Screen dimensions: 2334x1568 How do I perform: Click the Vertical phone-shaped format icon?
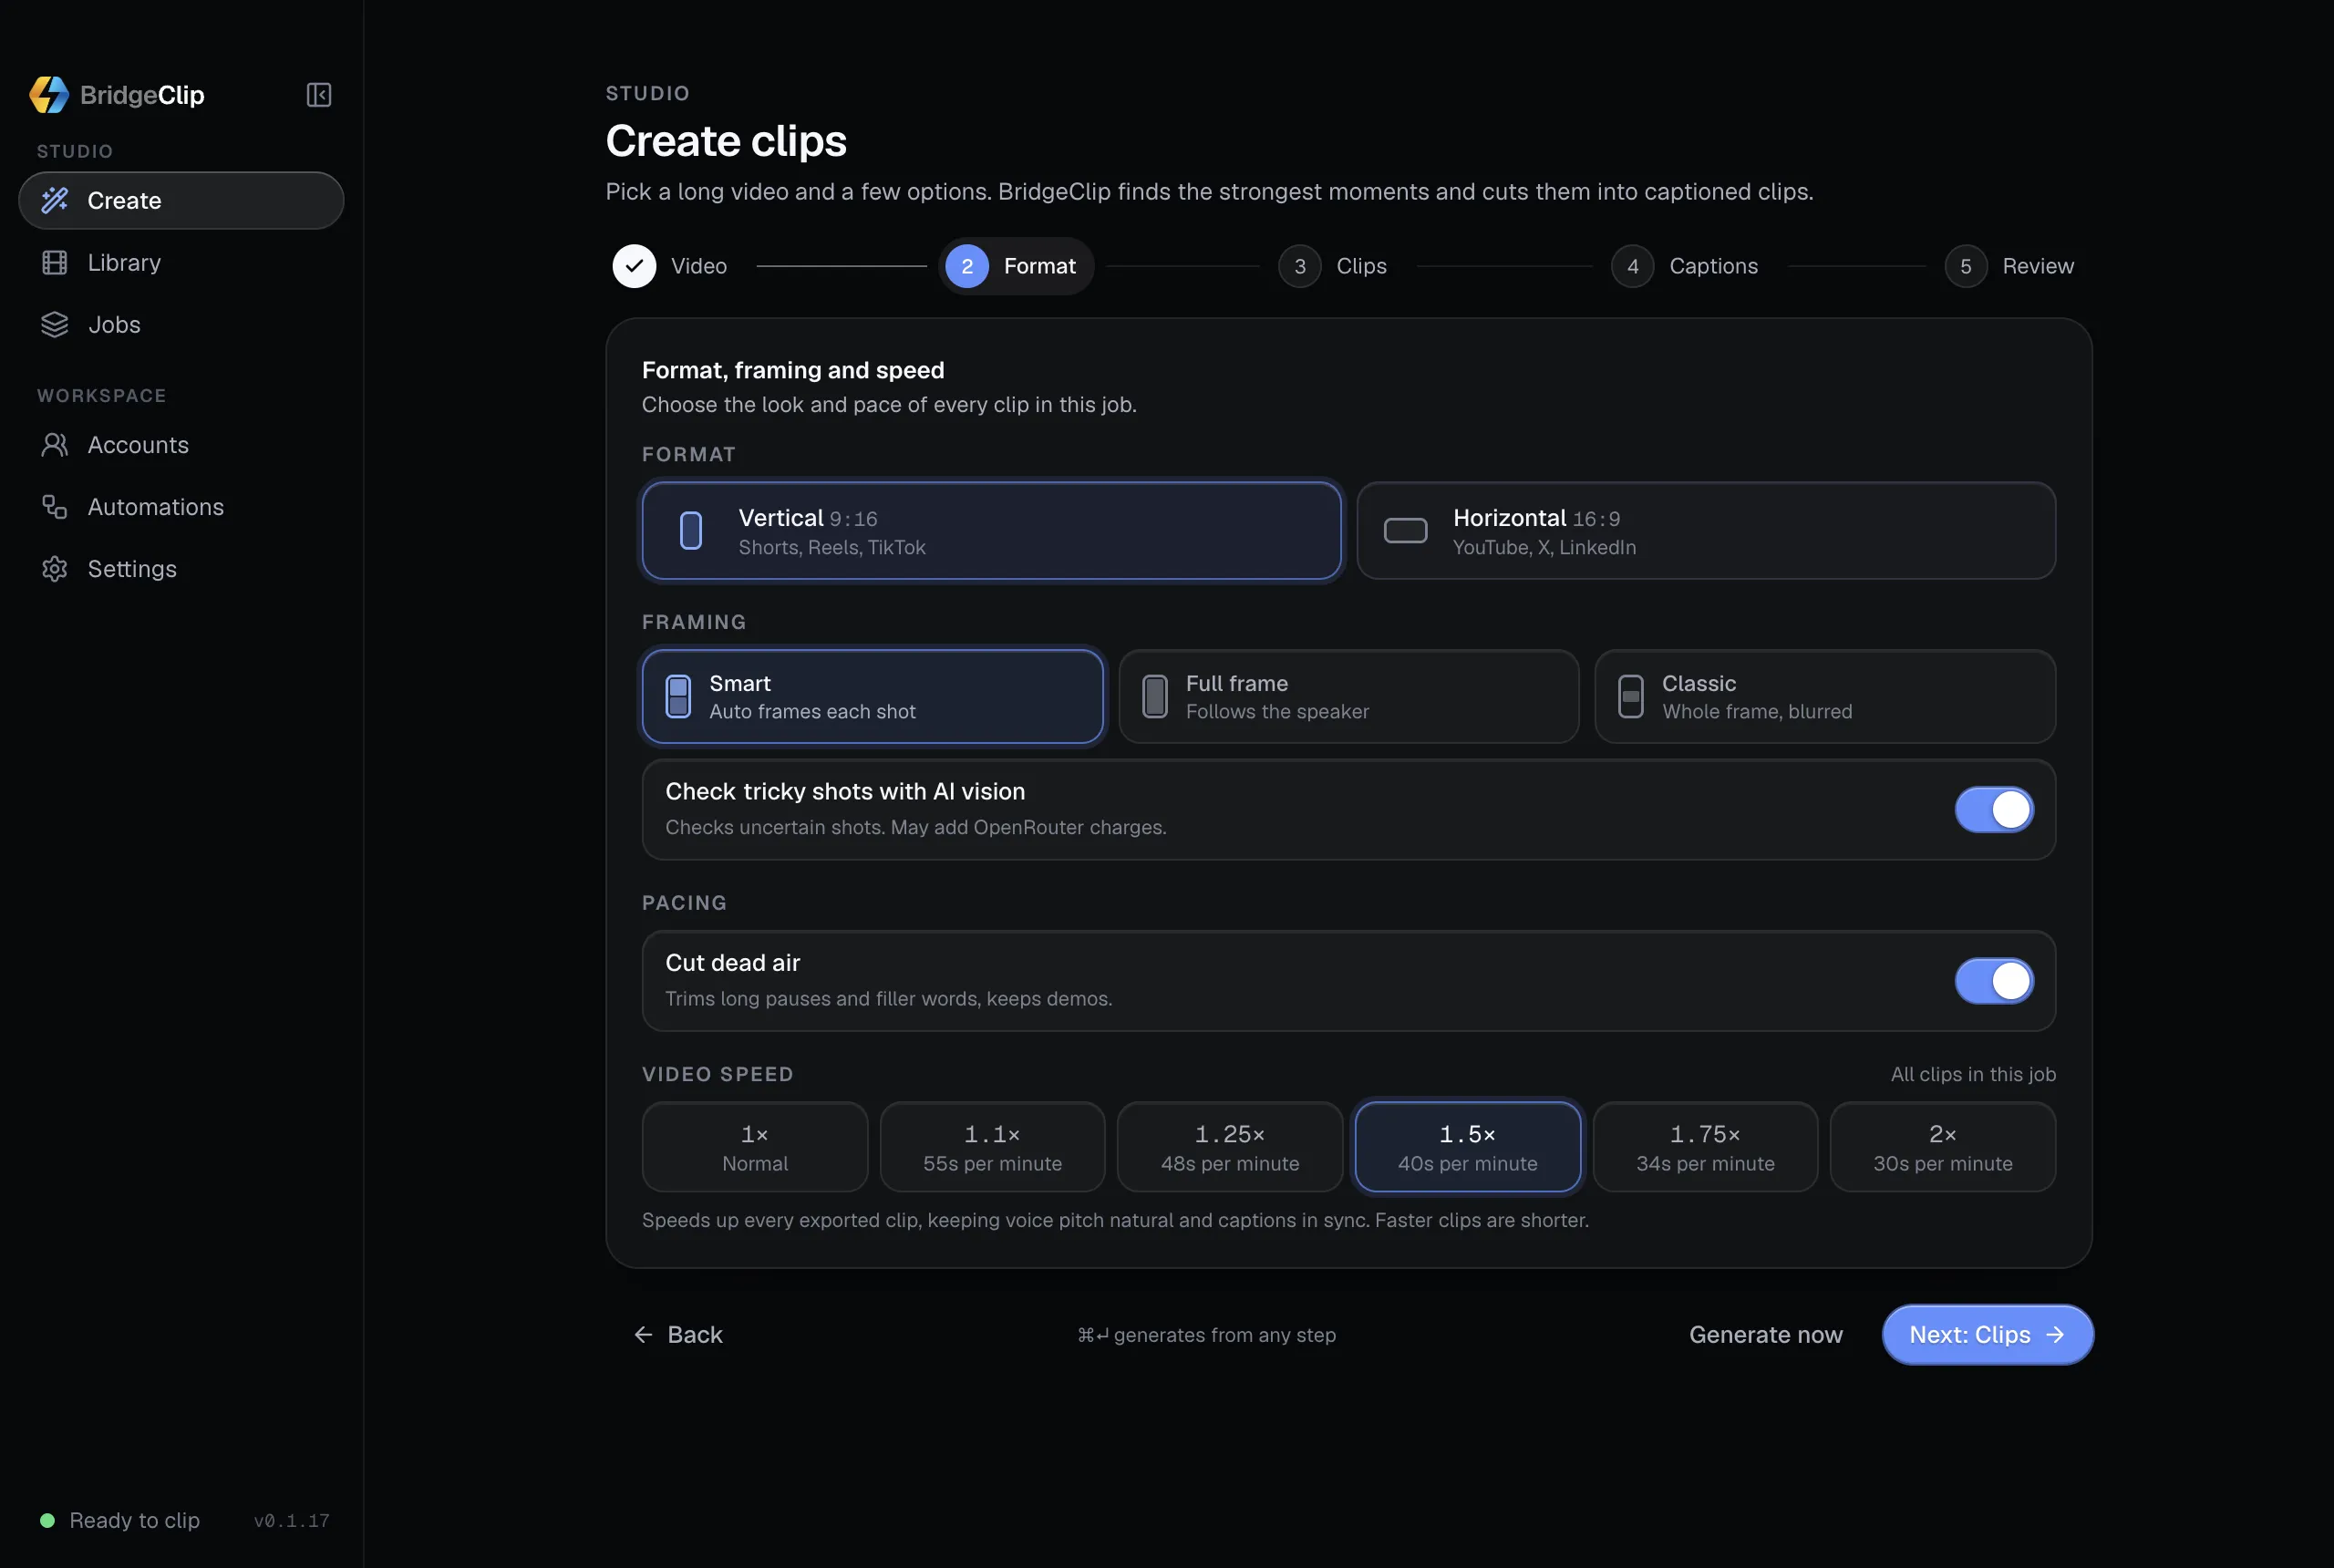click(x=690, y=531)
